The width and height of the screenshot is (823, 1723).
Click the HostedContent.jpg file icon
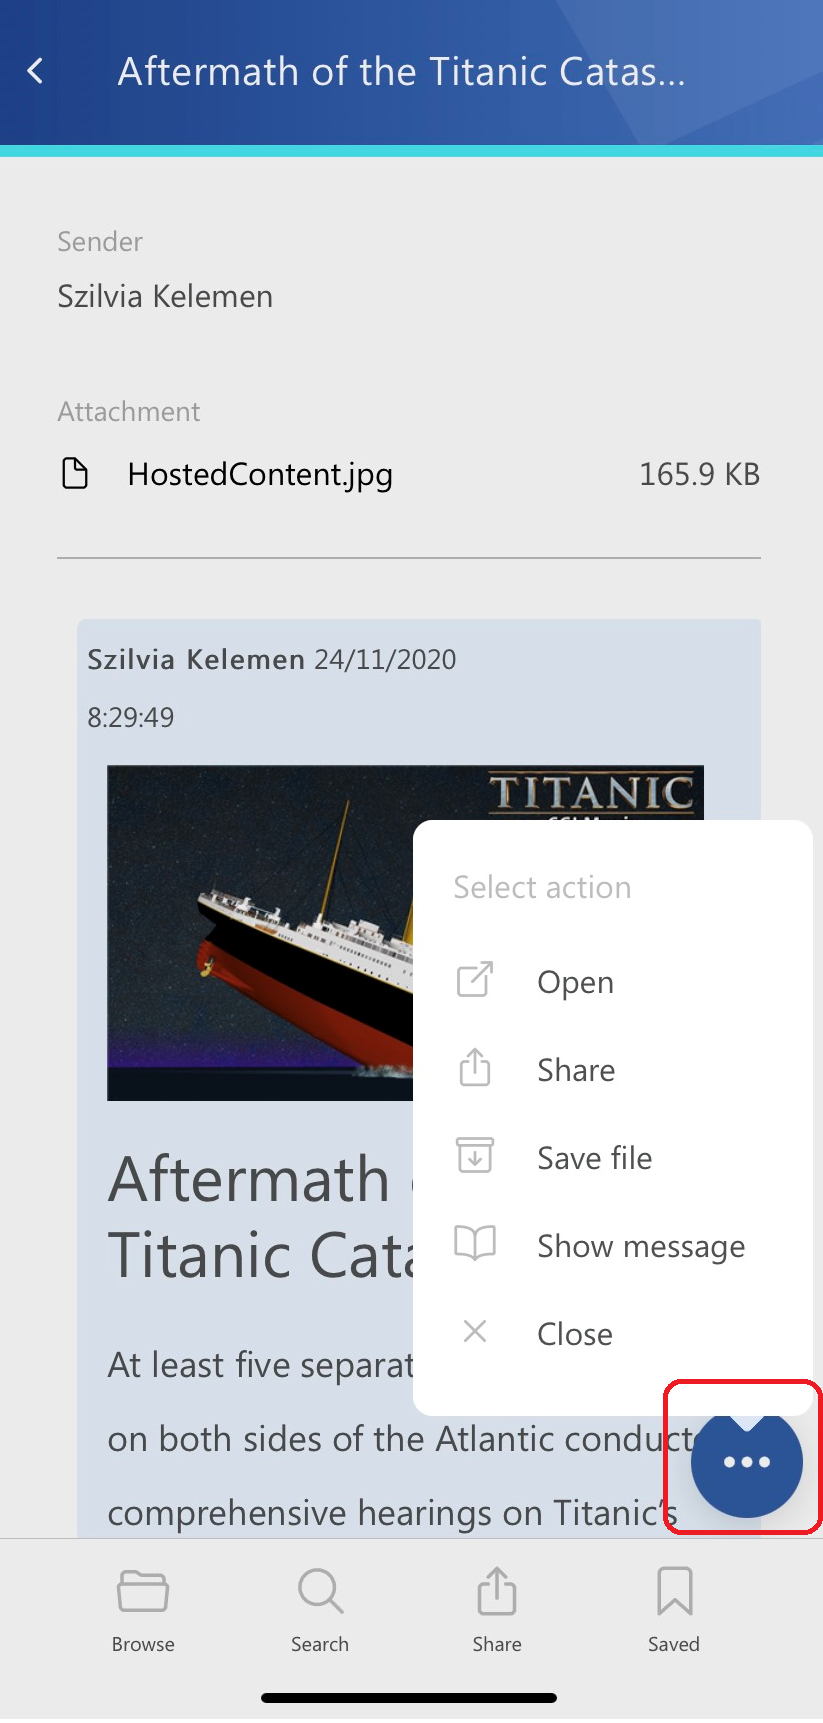pos(75,473)
